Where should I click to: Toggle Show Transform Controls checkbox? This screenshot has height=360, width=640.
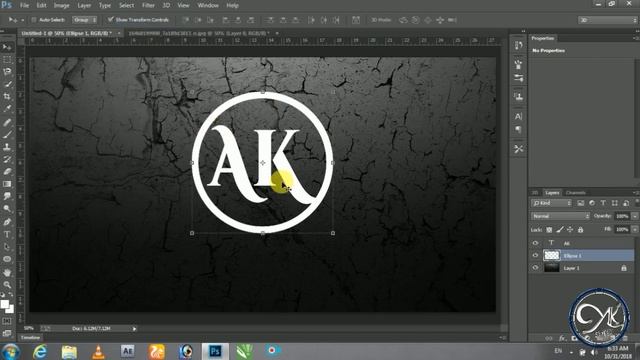110,20
